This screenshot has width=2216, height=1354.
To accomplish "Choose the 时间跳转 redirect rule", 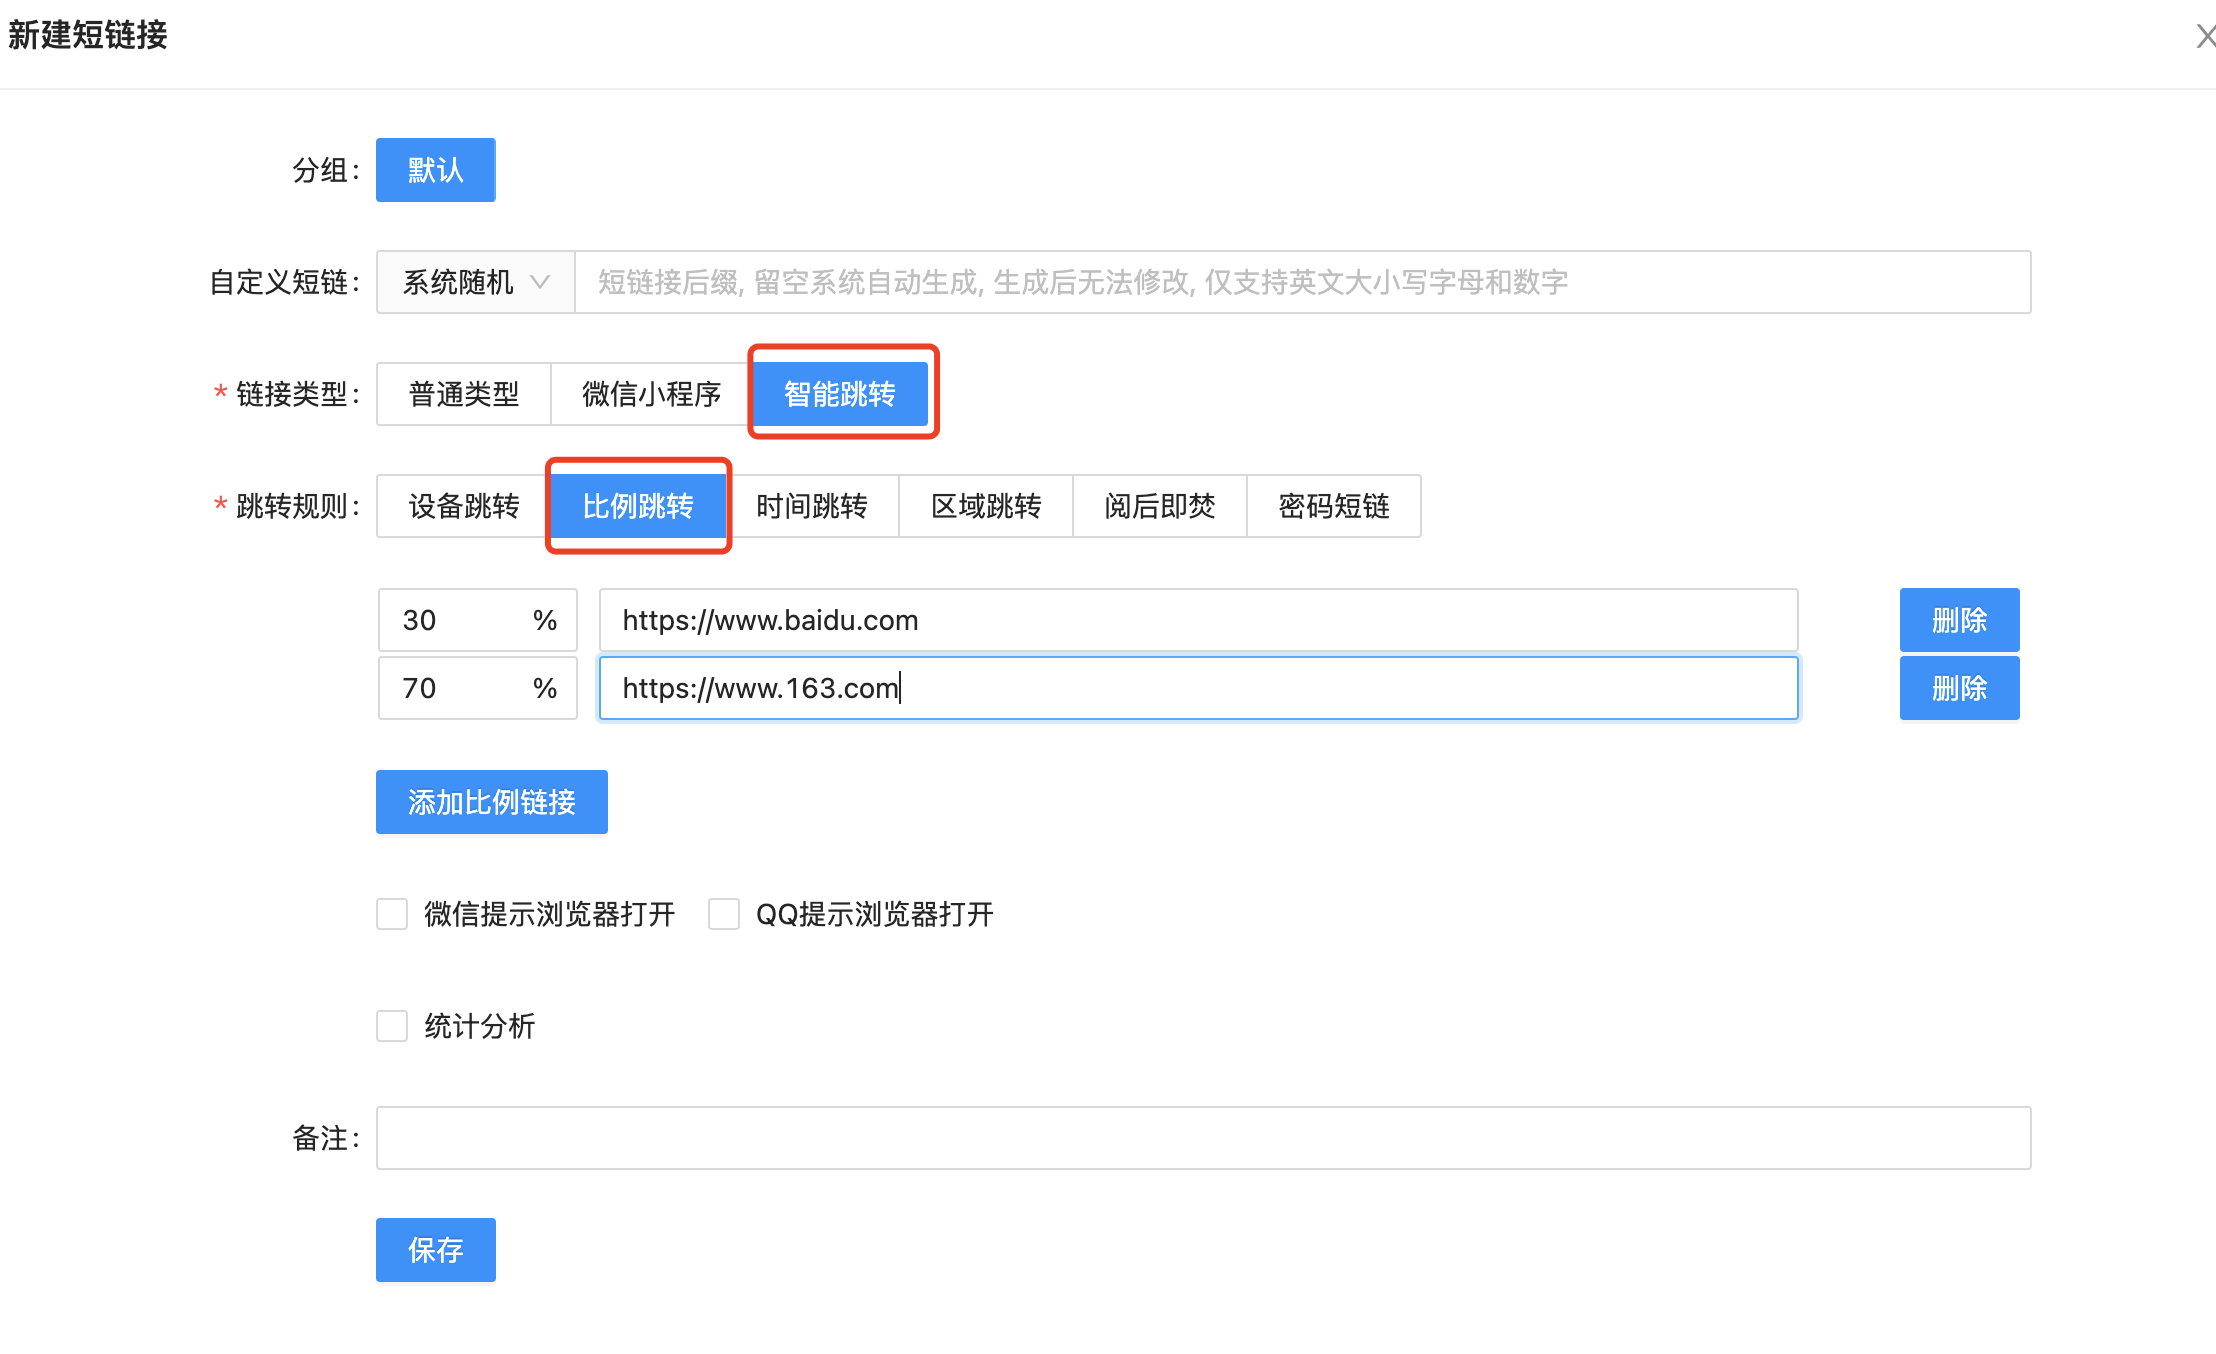I will tap(812, 506).
